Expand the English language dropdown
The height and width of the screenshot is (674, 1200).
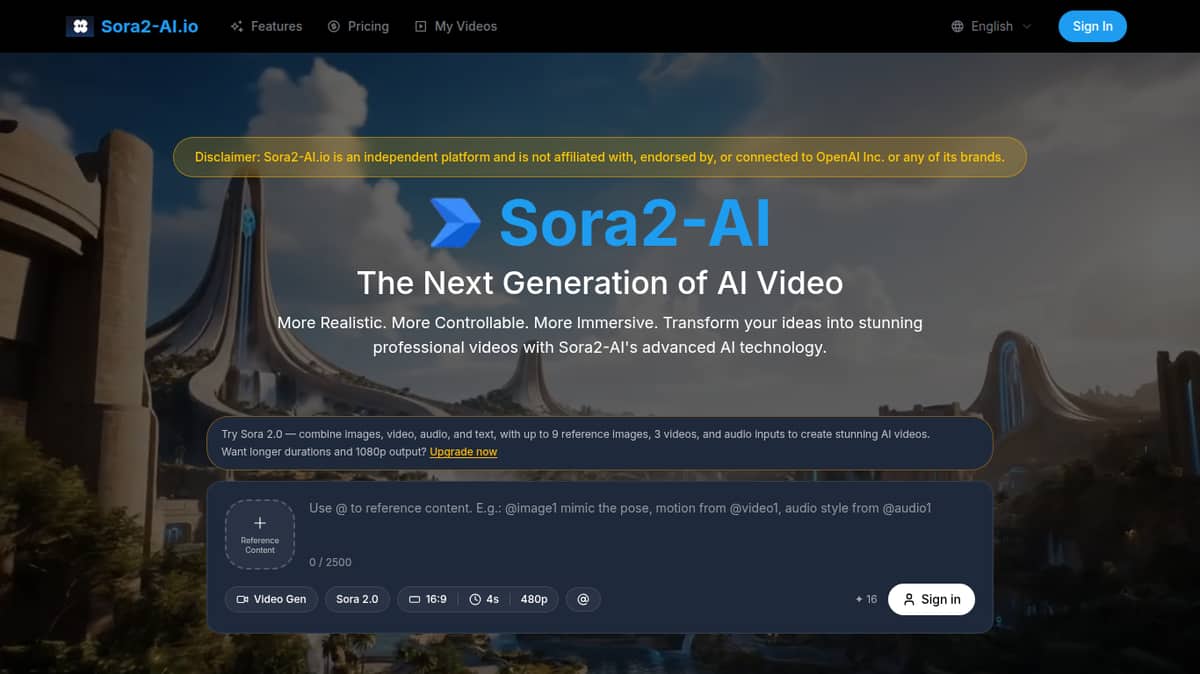pyautogui.click(x=991, y=26)
